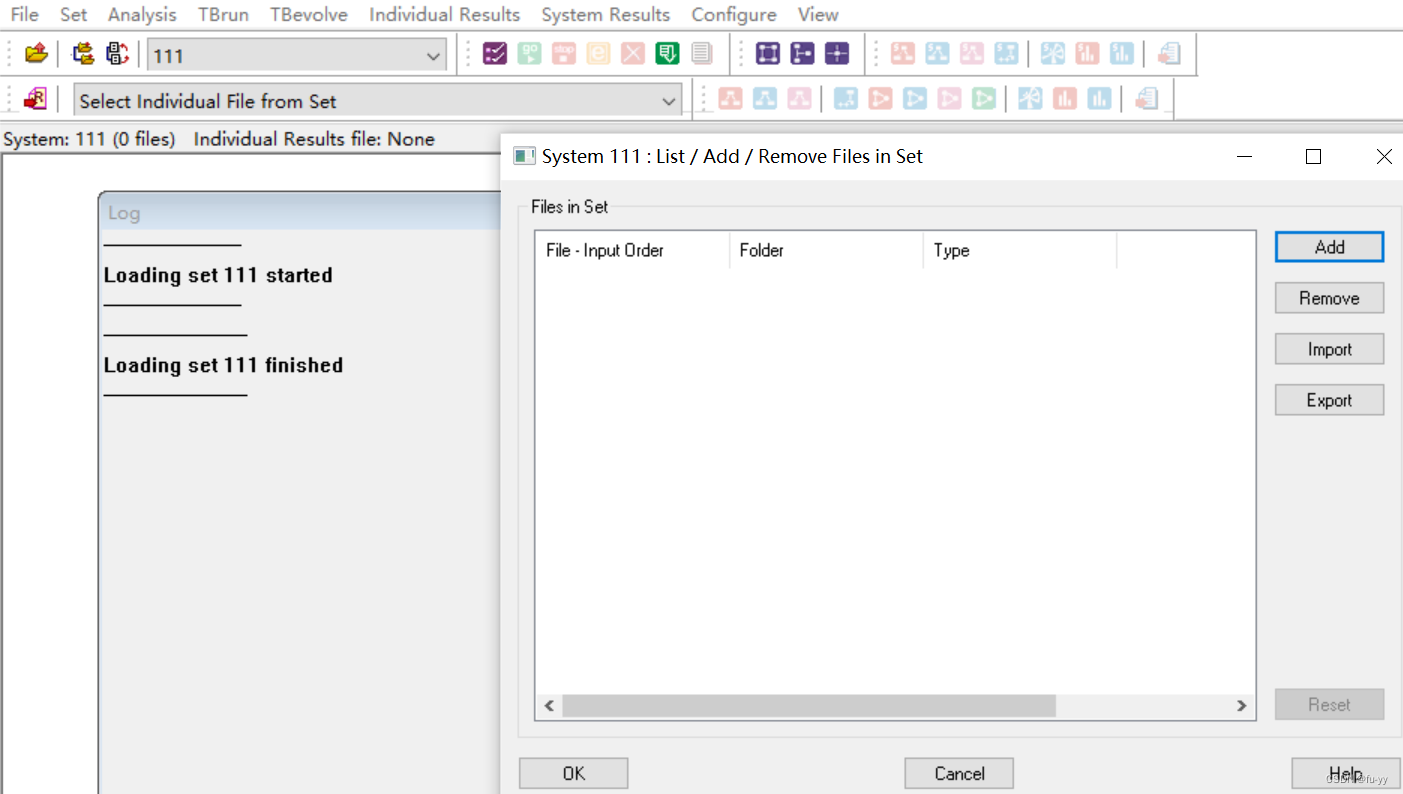Image resolution: width=1403 pixels, height=794 pixels.
Task: Open the Configure menu
Action: (x=733, y=15)
